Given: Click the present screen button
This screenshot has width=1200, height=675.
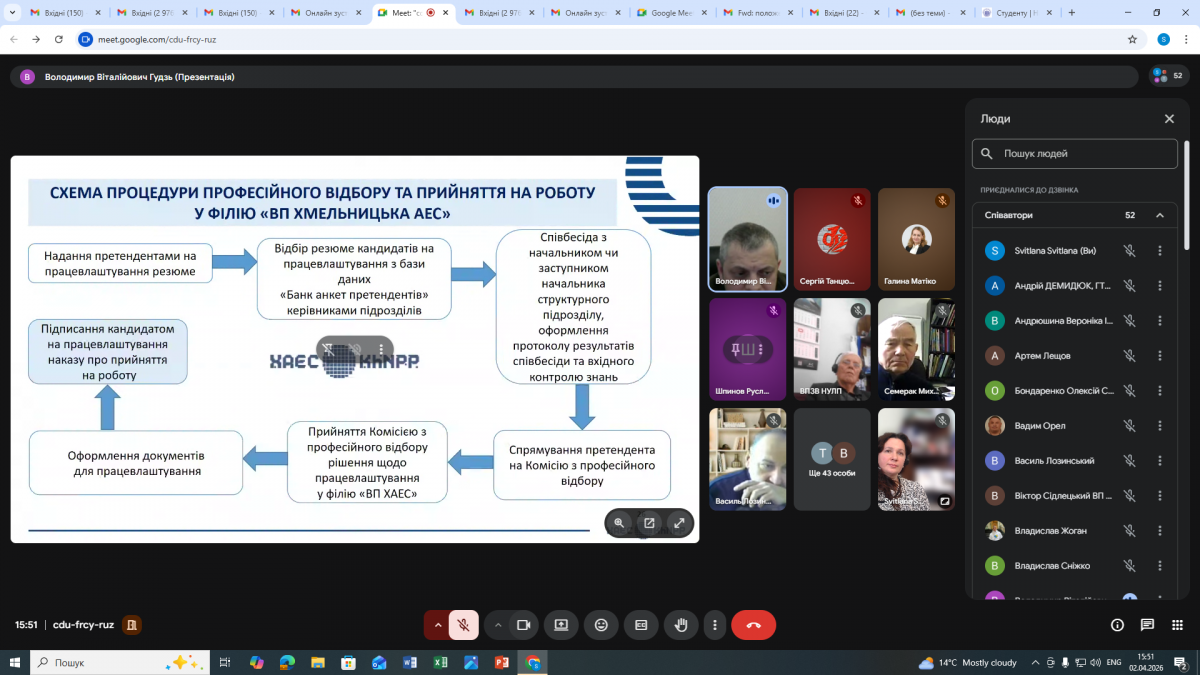Looking at the screenshot, I should [x=561, y=625].
